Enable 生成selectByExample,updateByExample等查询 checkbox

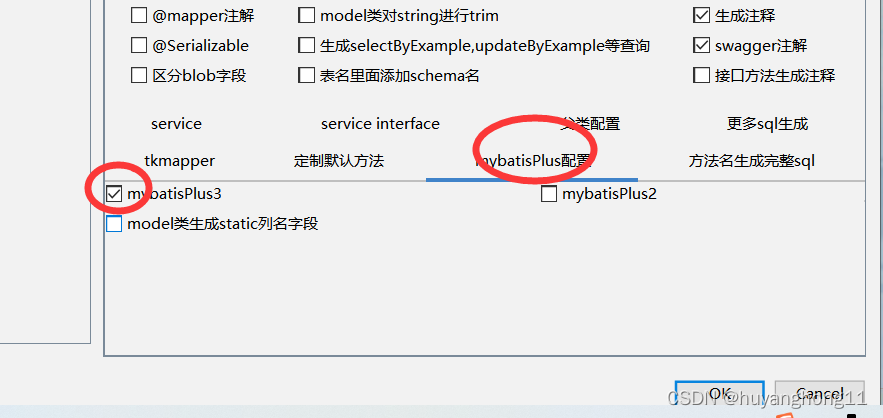click(306, 46)
